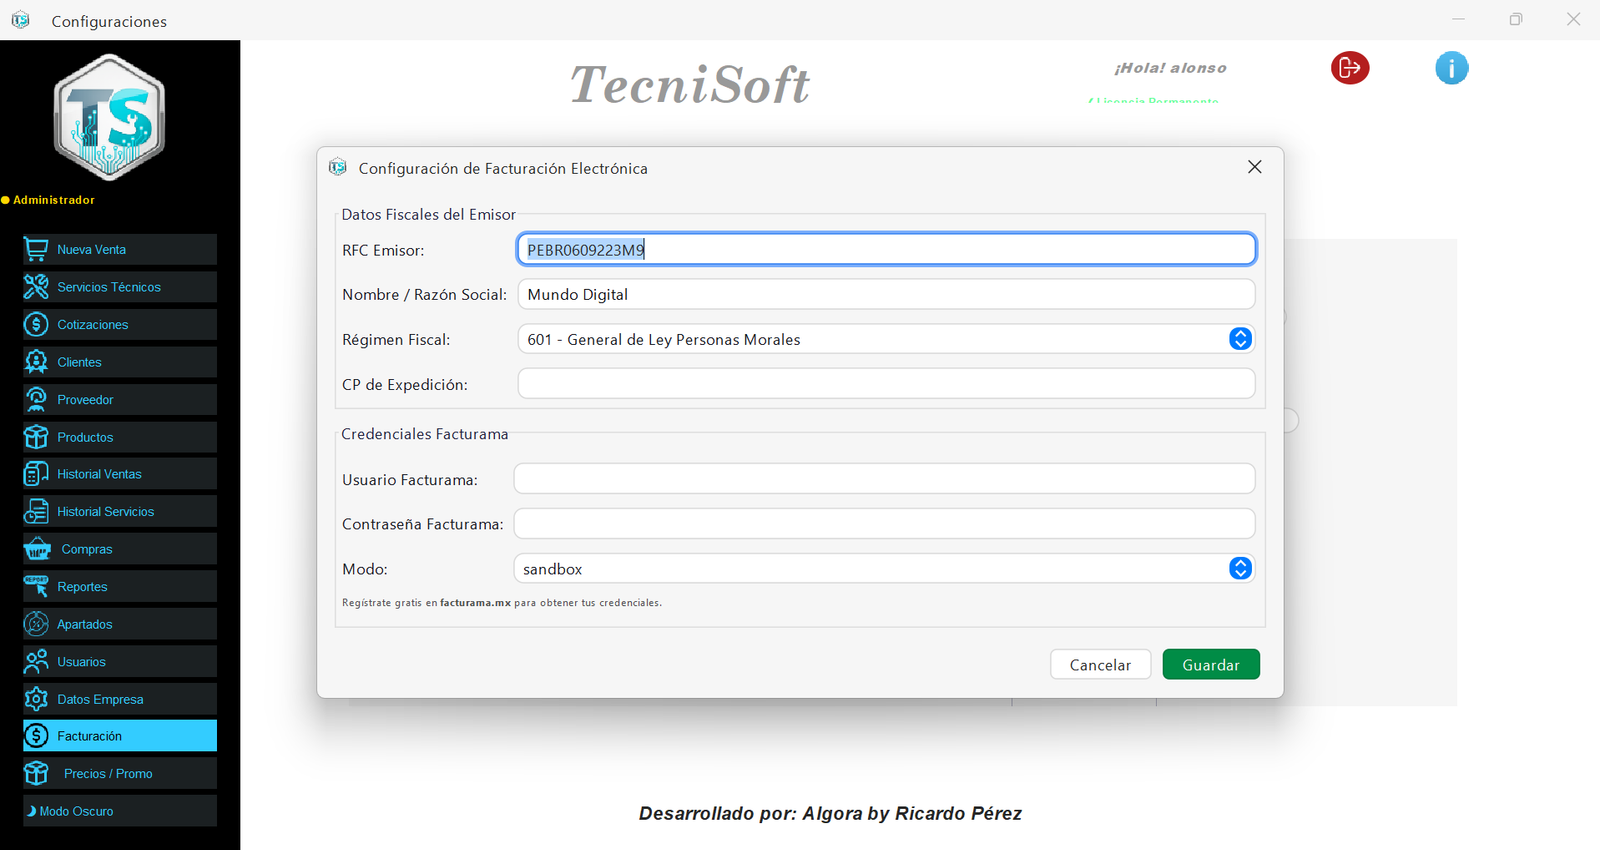
Task: Open the blue info icon
Action: 1452,68
